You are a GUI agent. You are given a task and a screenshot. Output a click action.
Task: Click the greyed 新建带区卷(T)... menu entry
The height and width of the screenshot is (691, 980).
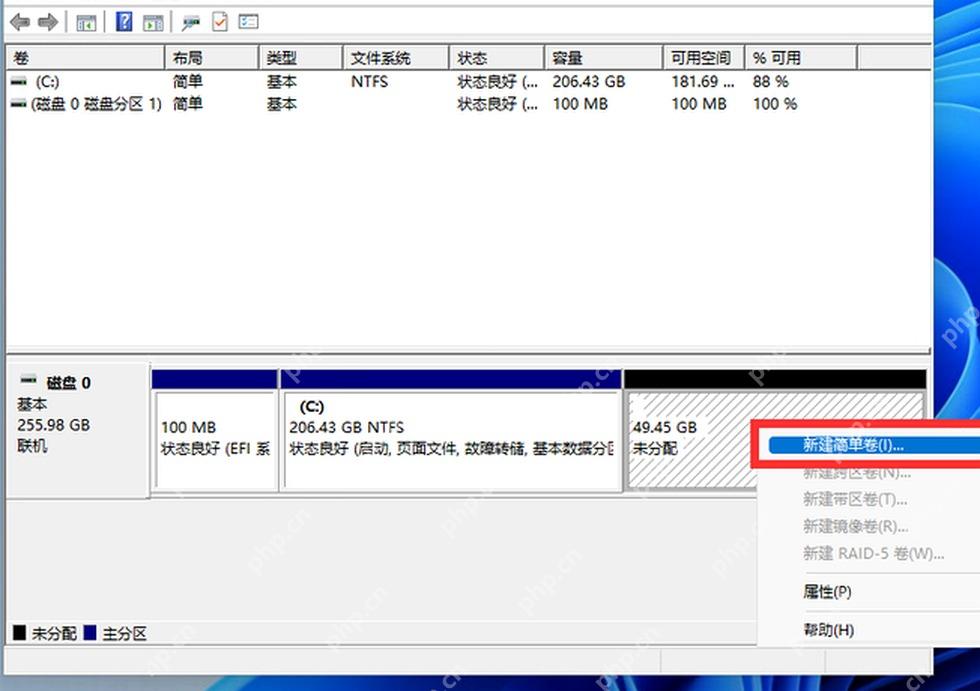tap(855, 499)
